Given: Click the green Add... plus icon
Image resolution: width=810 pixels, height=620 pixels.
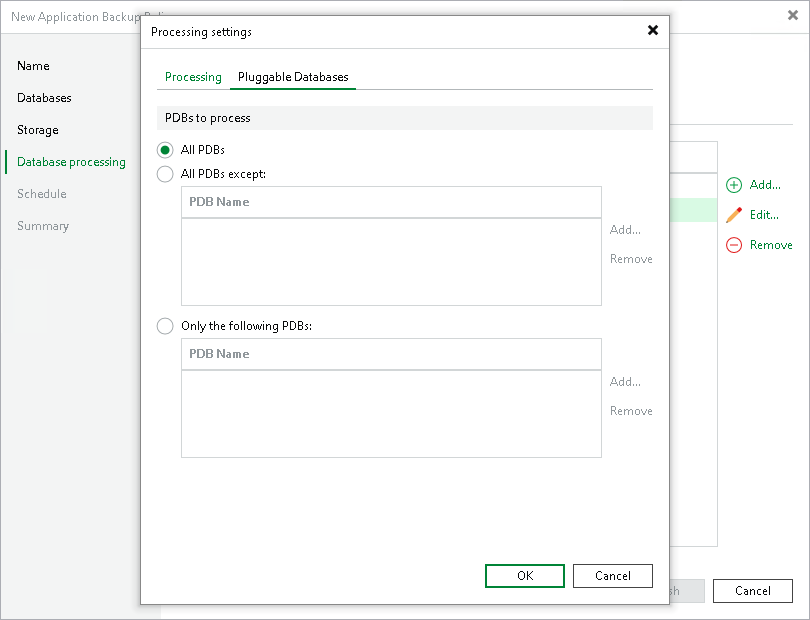Looking at the screenshot, I should (735, 185).
